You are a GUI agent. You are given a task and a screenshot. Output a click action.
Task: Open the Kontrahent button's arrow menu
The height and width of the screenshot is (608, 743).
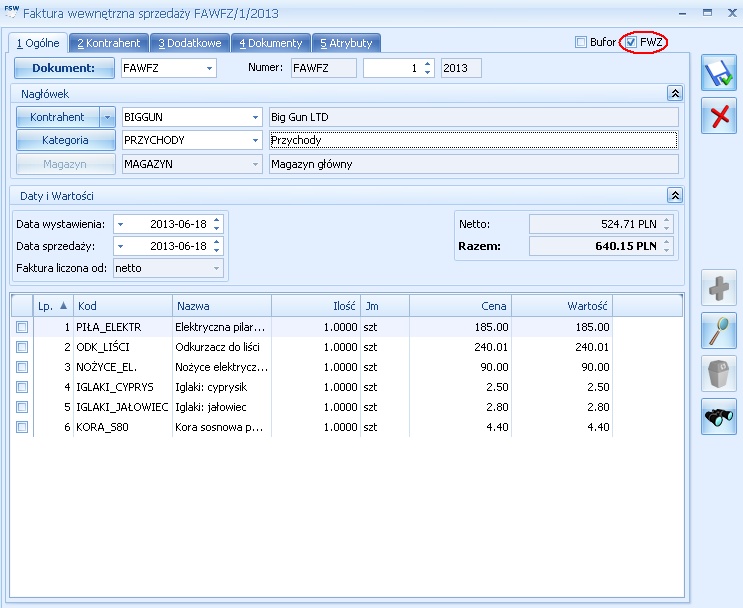(108, 117)
